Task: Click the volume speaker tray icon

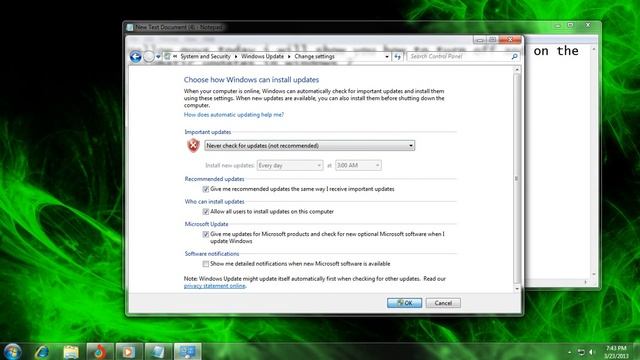Action: point(592,352)
